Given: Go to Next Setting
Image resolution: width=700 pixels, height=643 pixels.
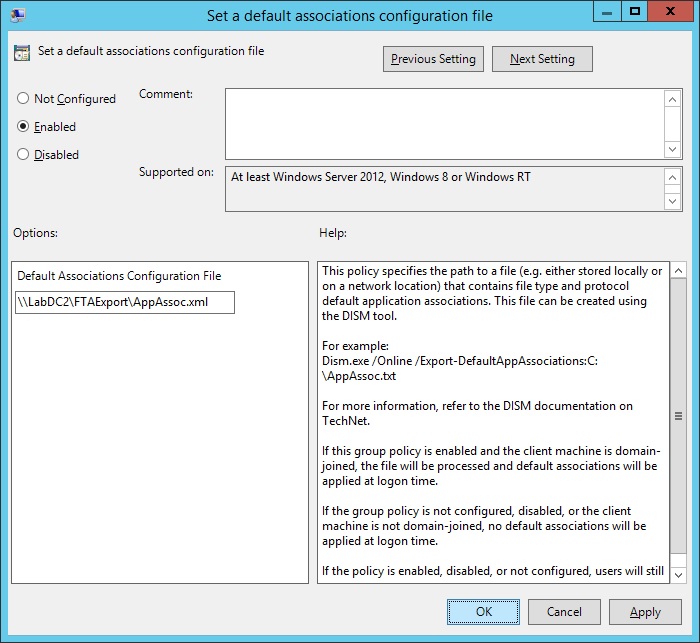Looking at the screenshot, I should point(542,59).
